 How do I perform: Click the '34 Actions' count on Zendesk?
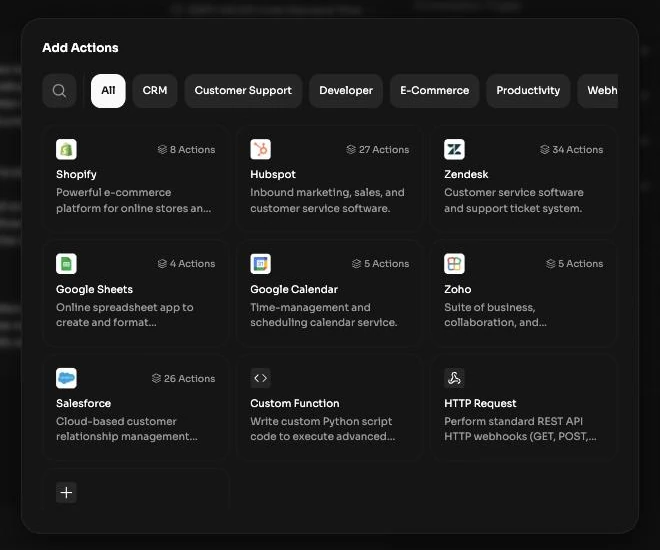point(578,149)
